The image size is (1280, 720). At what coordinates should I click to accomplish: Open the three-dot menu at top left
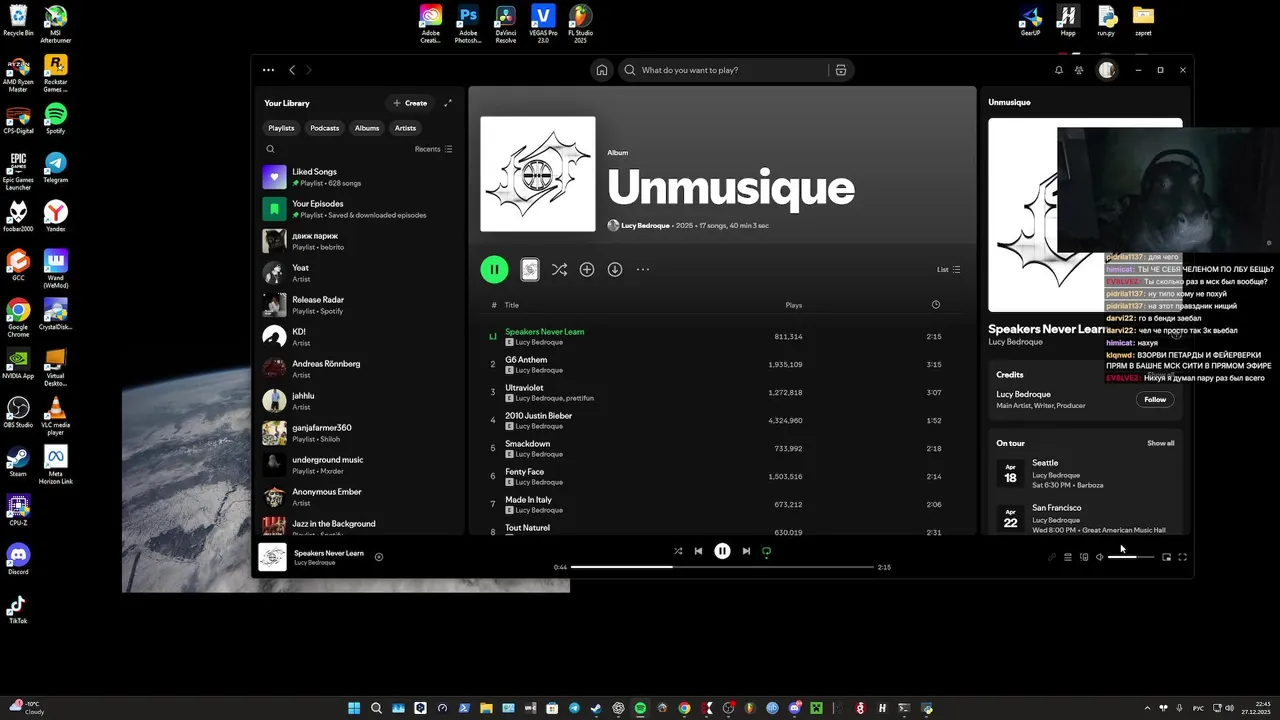[x=268, y=70]
